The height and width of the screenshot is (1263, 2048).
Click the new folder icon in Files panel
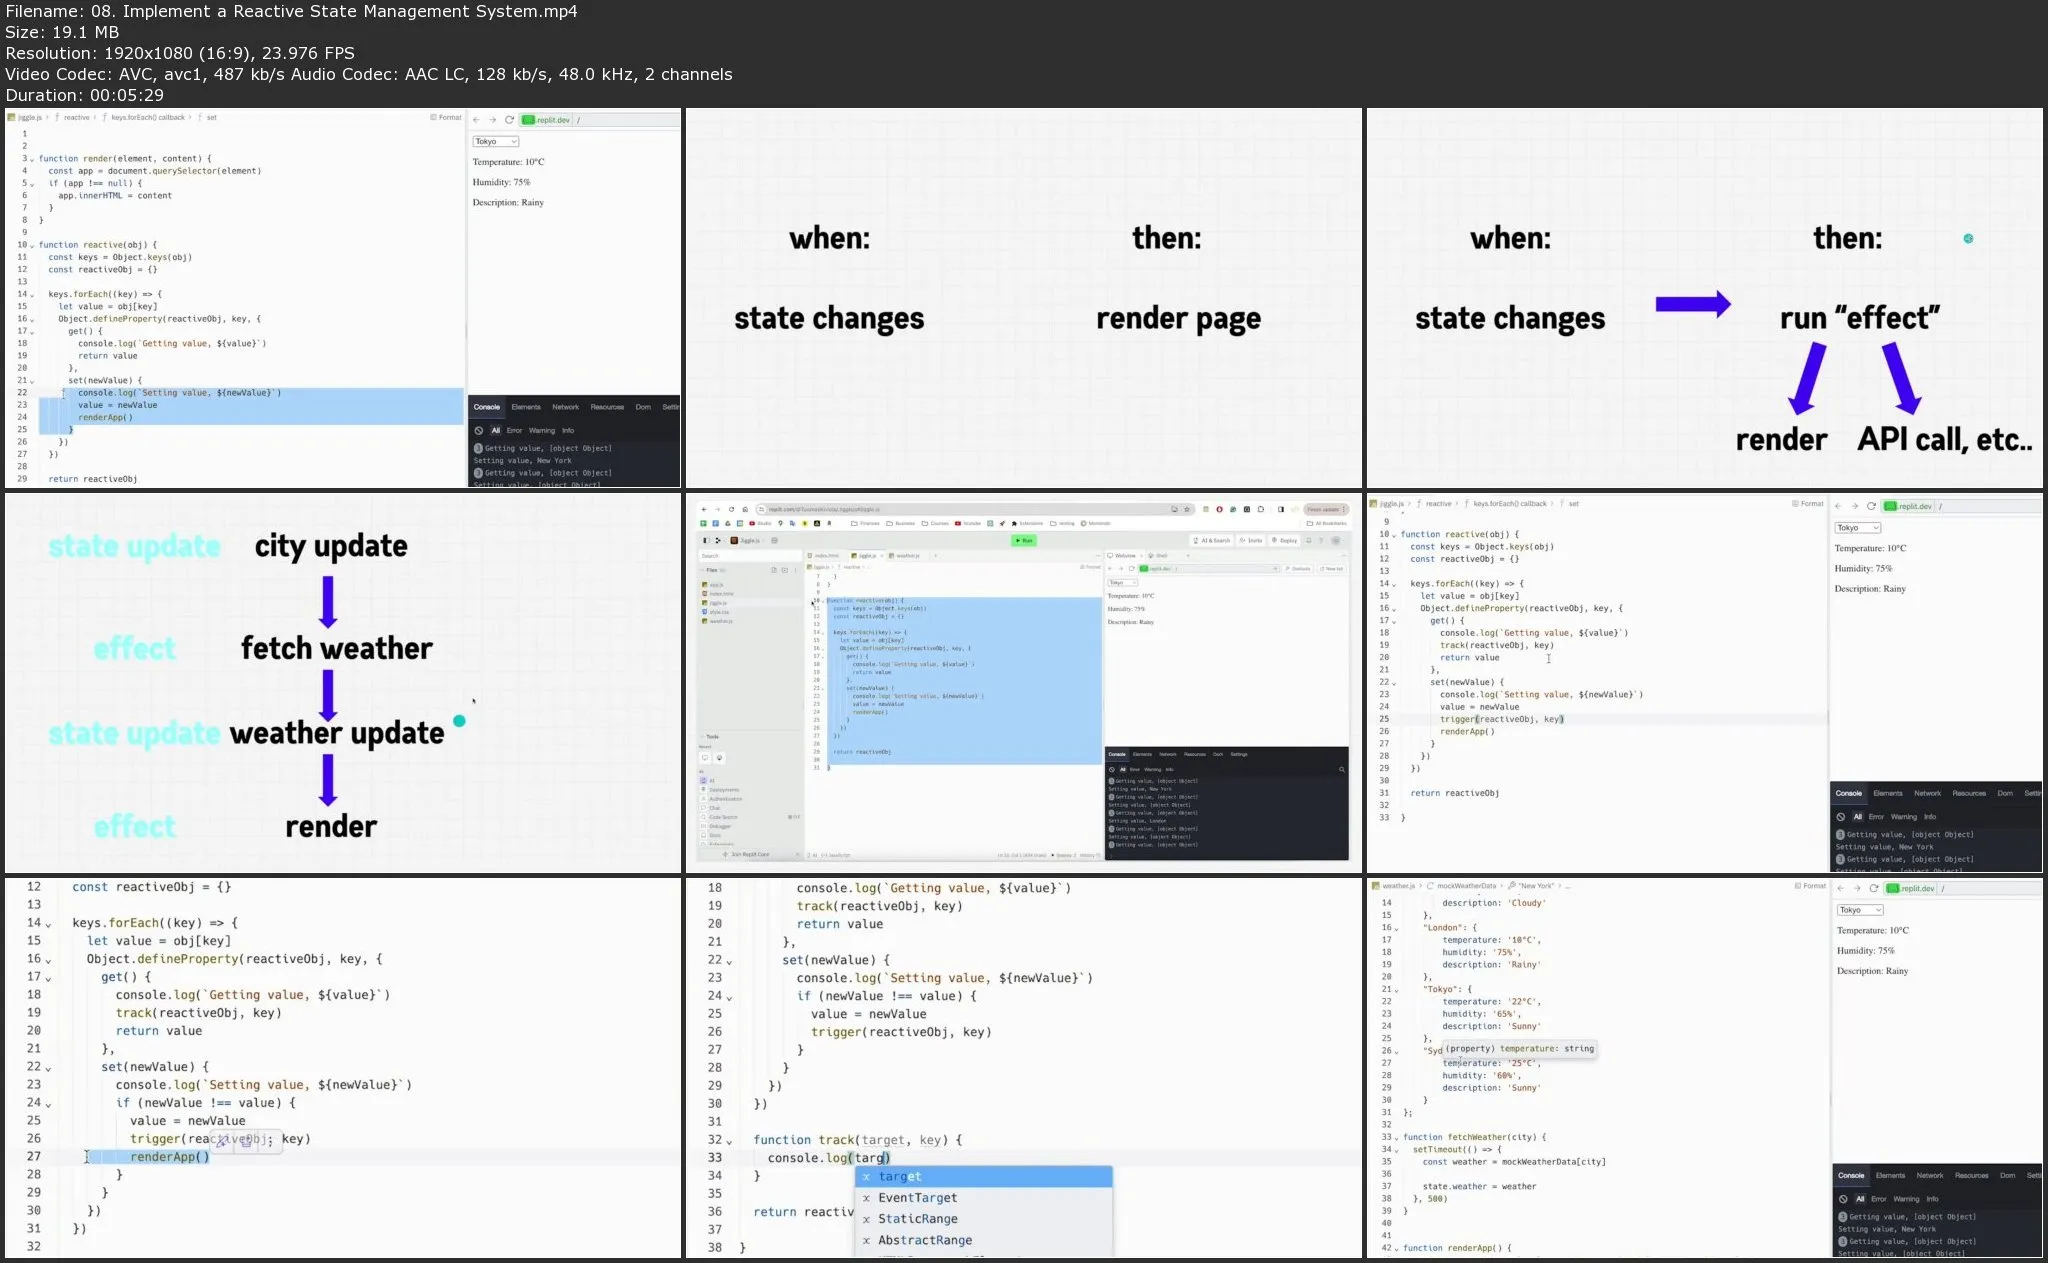coord(785,570)
